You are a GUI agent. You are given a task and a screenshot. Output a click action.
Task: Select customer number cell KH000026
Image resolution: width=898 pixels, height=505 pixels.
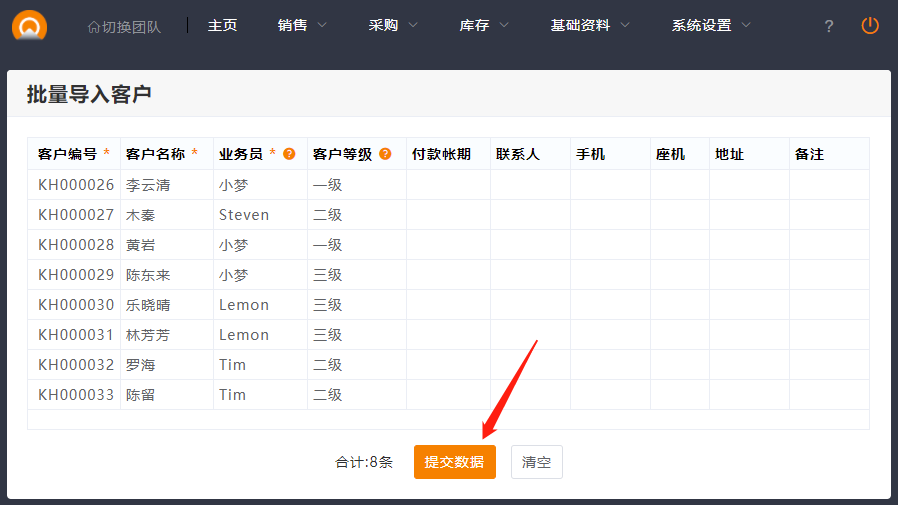tap(76, 185)
